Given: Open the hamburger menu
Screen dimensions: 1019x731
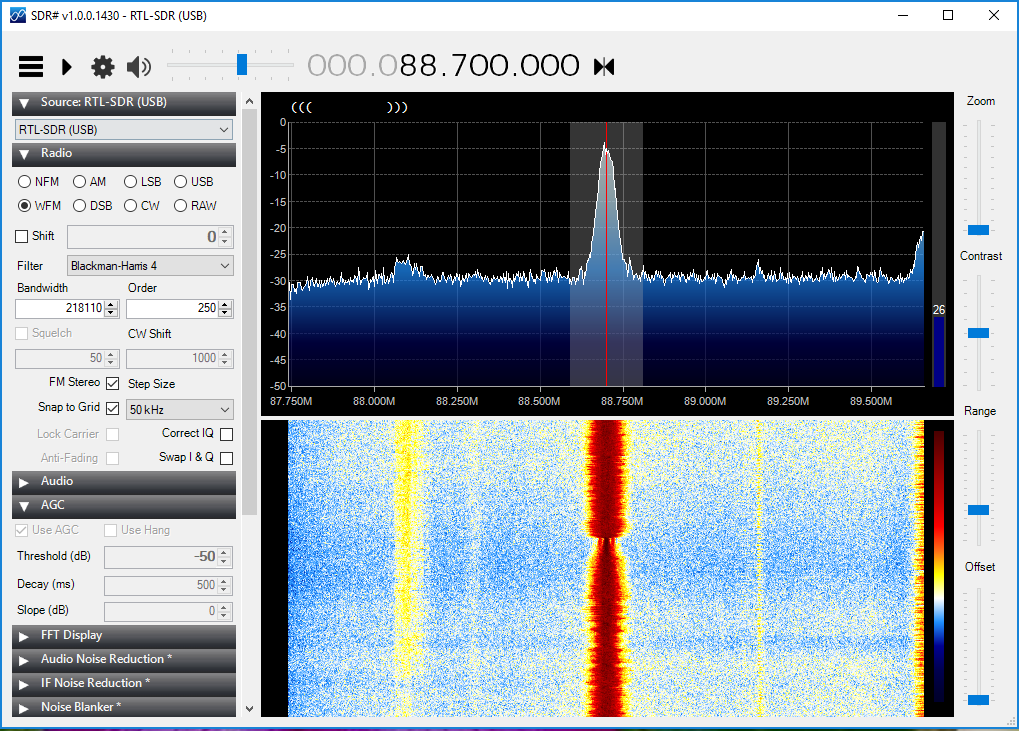Looking at the screenshot, I should pyautogui.click(x=30, y=66).
